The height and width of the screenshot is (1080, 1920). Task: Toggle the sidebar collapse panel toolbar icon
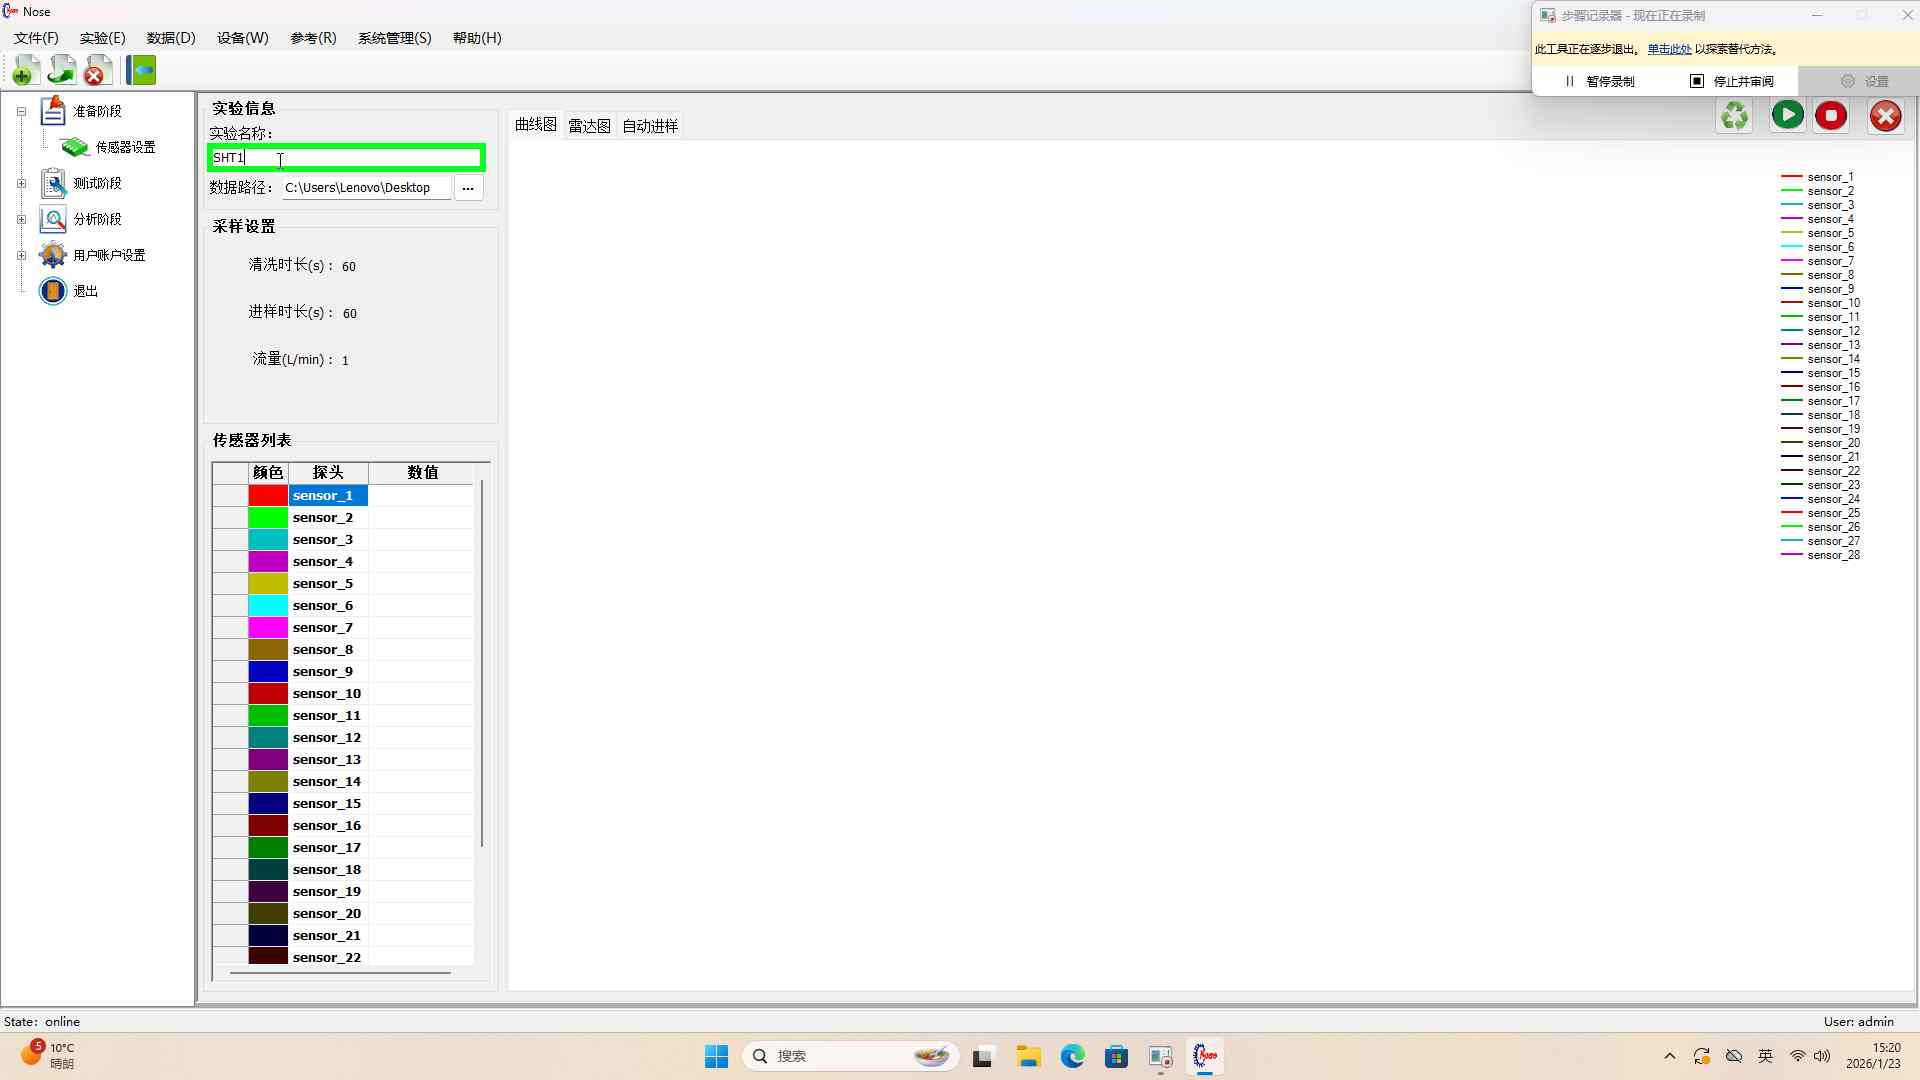point(142,71)
